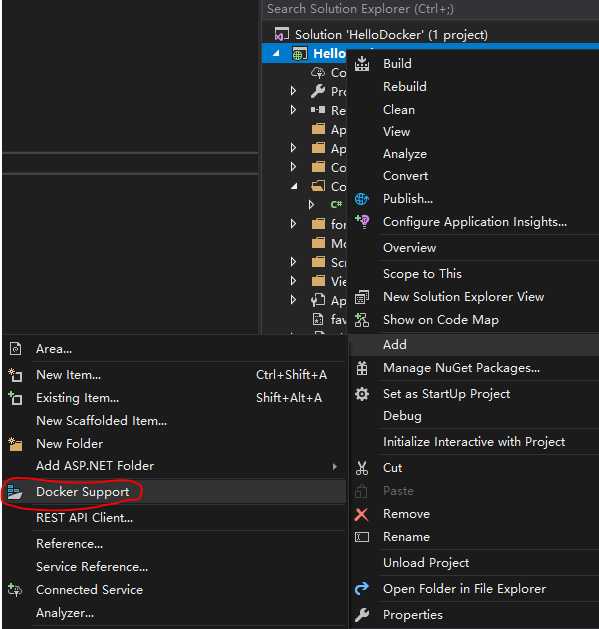Click the Open Folder arrow icon

[x=361, y=588]
